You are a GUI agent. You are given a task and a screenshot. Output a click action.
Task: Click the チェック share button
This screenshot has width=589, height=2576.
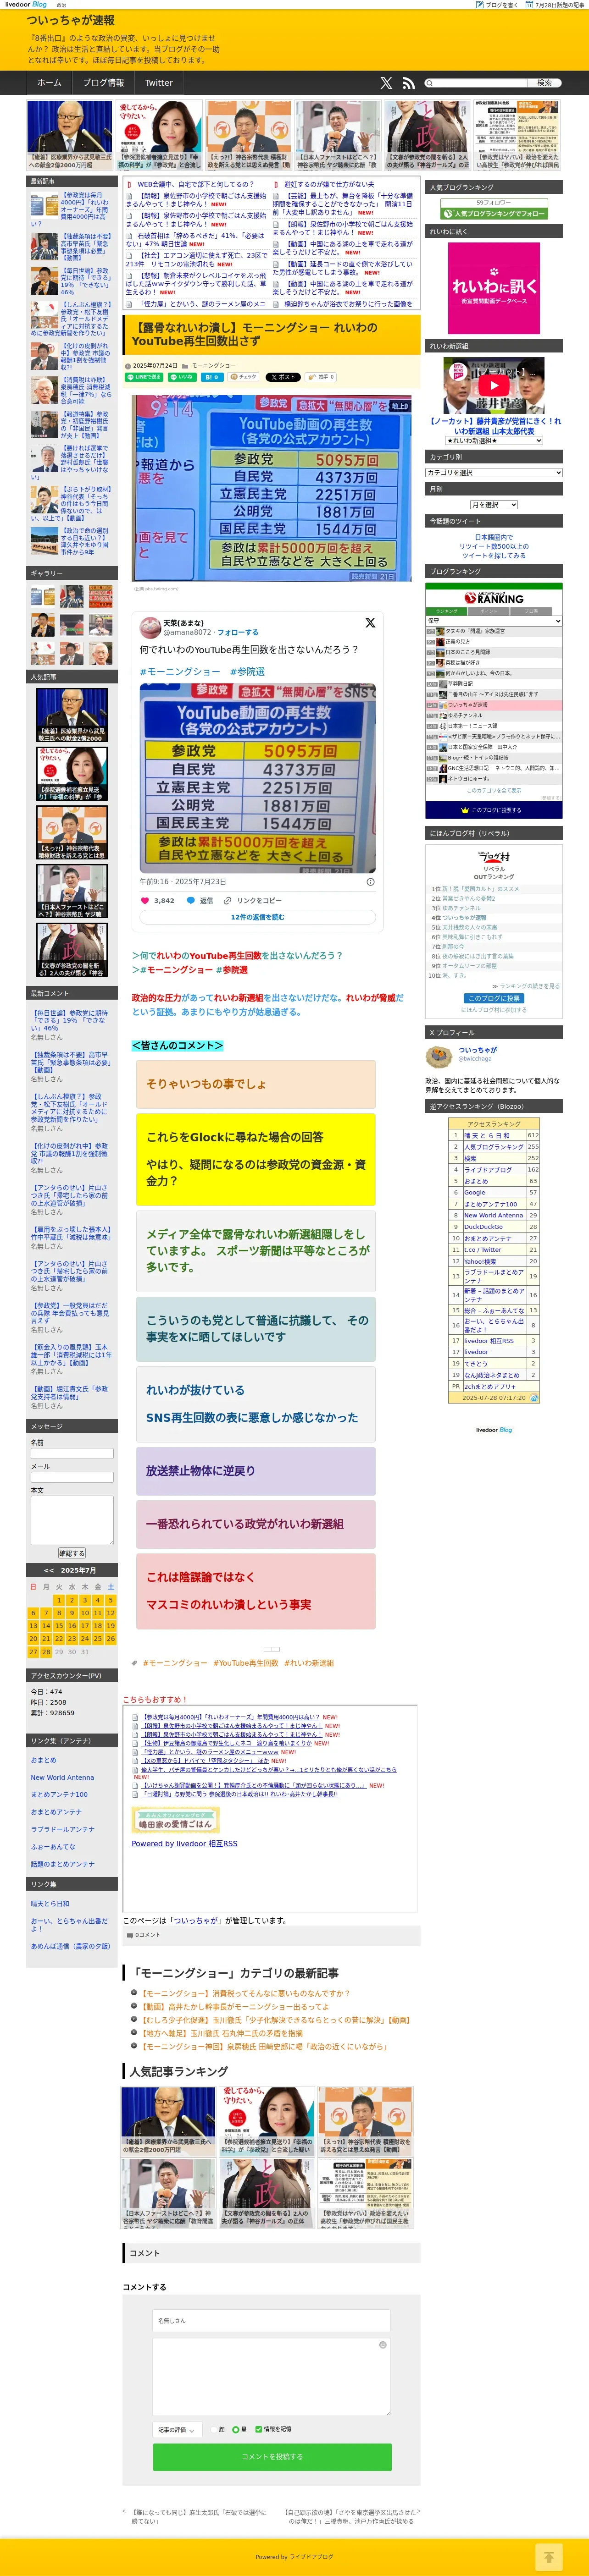pos(244,377)
